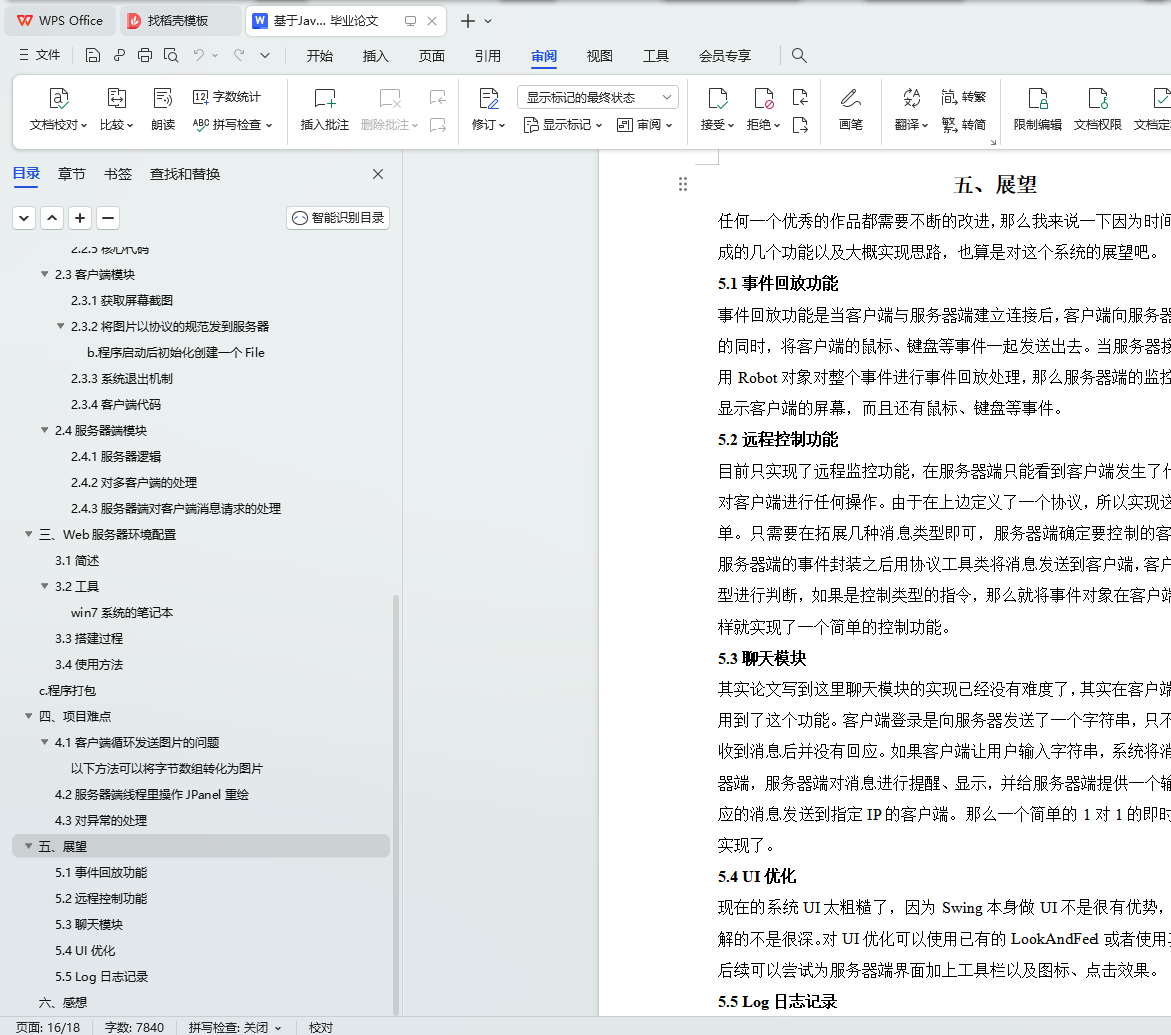This screenshot has width=1171, height=1035.
Task: Collapse the 五、展望 outline node
Action: (28, 846)
